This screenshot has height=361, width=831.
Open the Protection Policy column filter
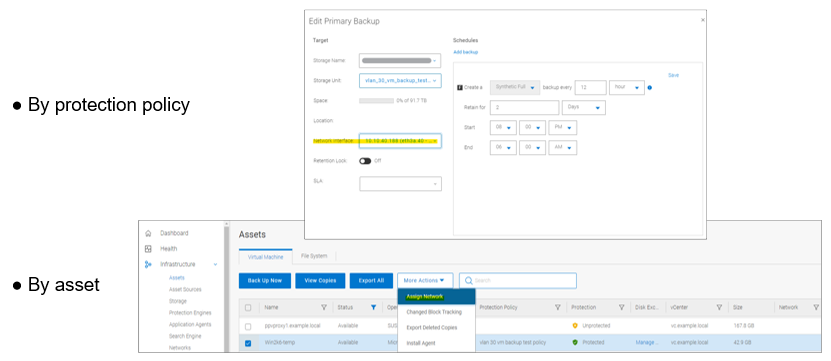558,307
